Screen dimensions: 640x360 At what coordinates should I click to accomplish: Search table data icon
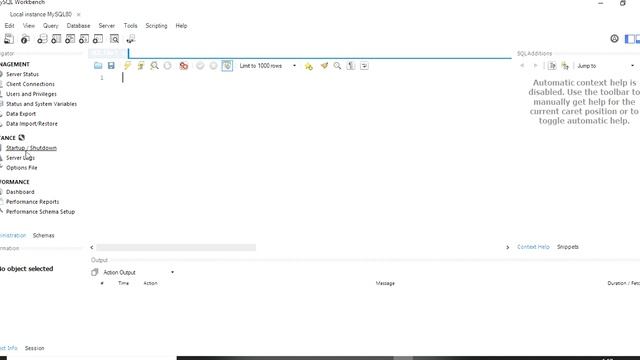click(x=114, y=39)
